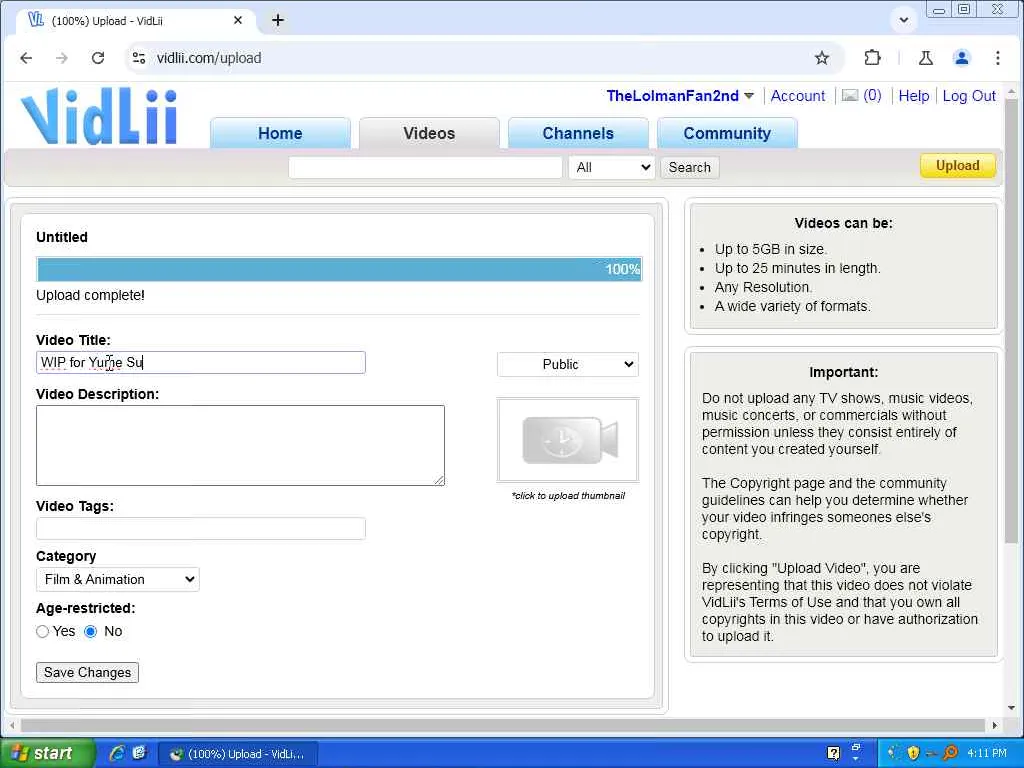Select No for Age-restricted
1024x768 pixels.
pos(91,632)
